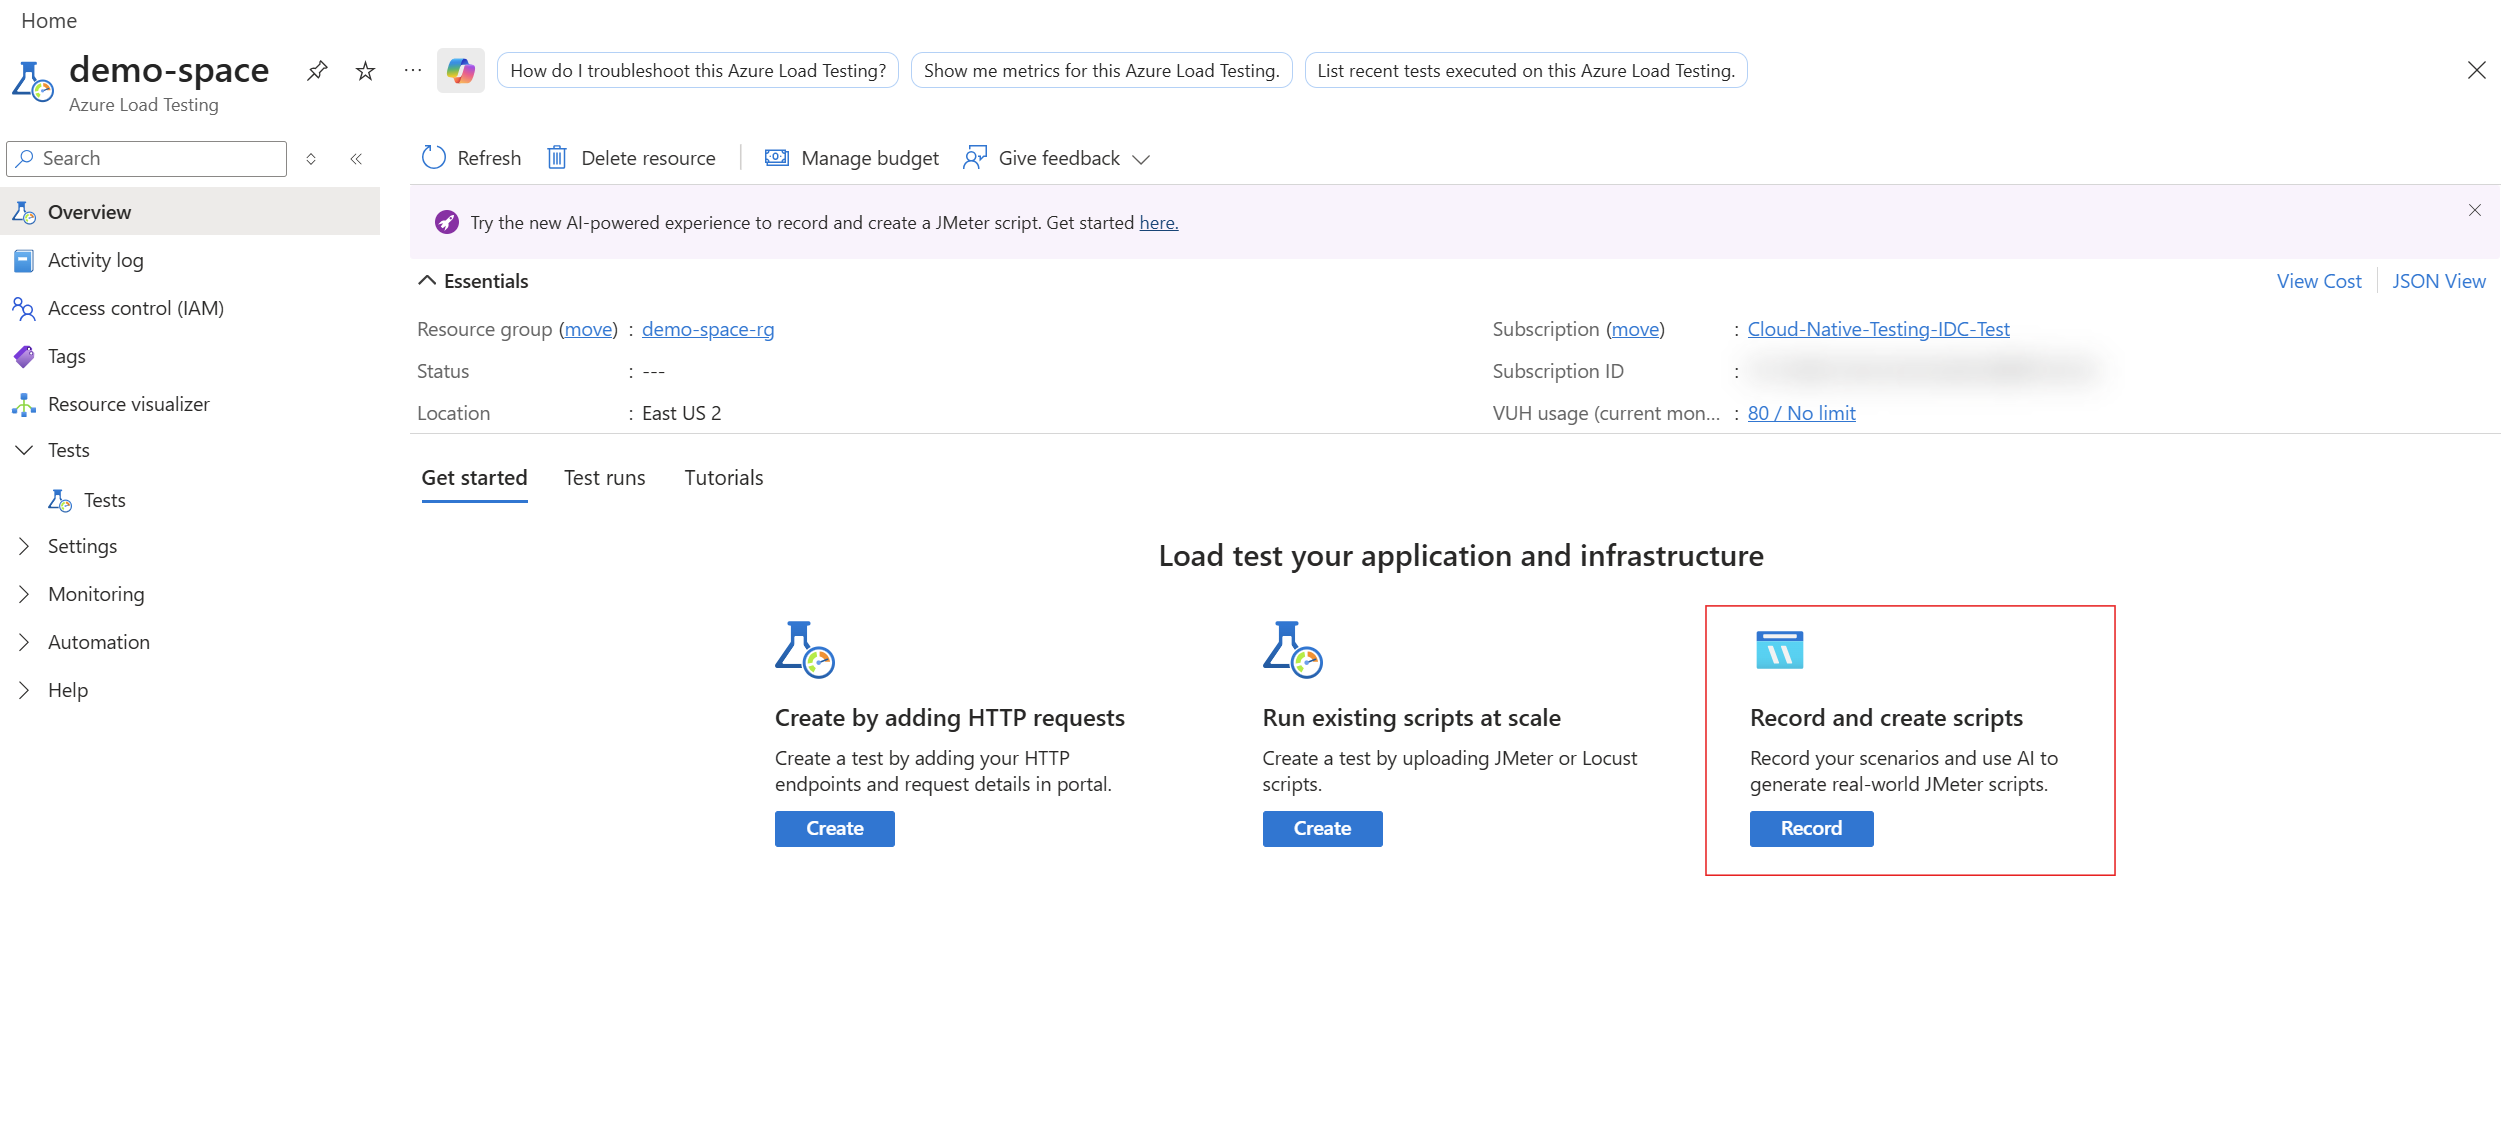Collapse the Essentials section
The image size is (2518, 1147).
point(427,281)
